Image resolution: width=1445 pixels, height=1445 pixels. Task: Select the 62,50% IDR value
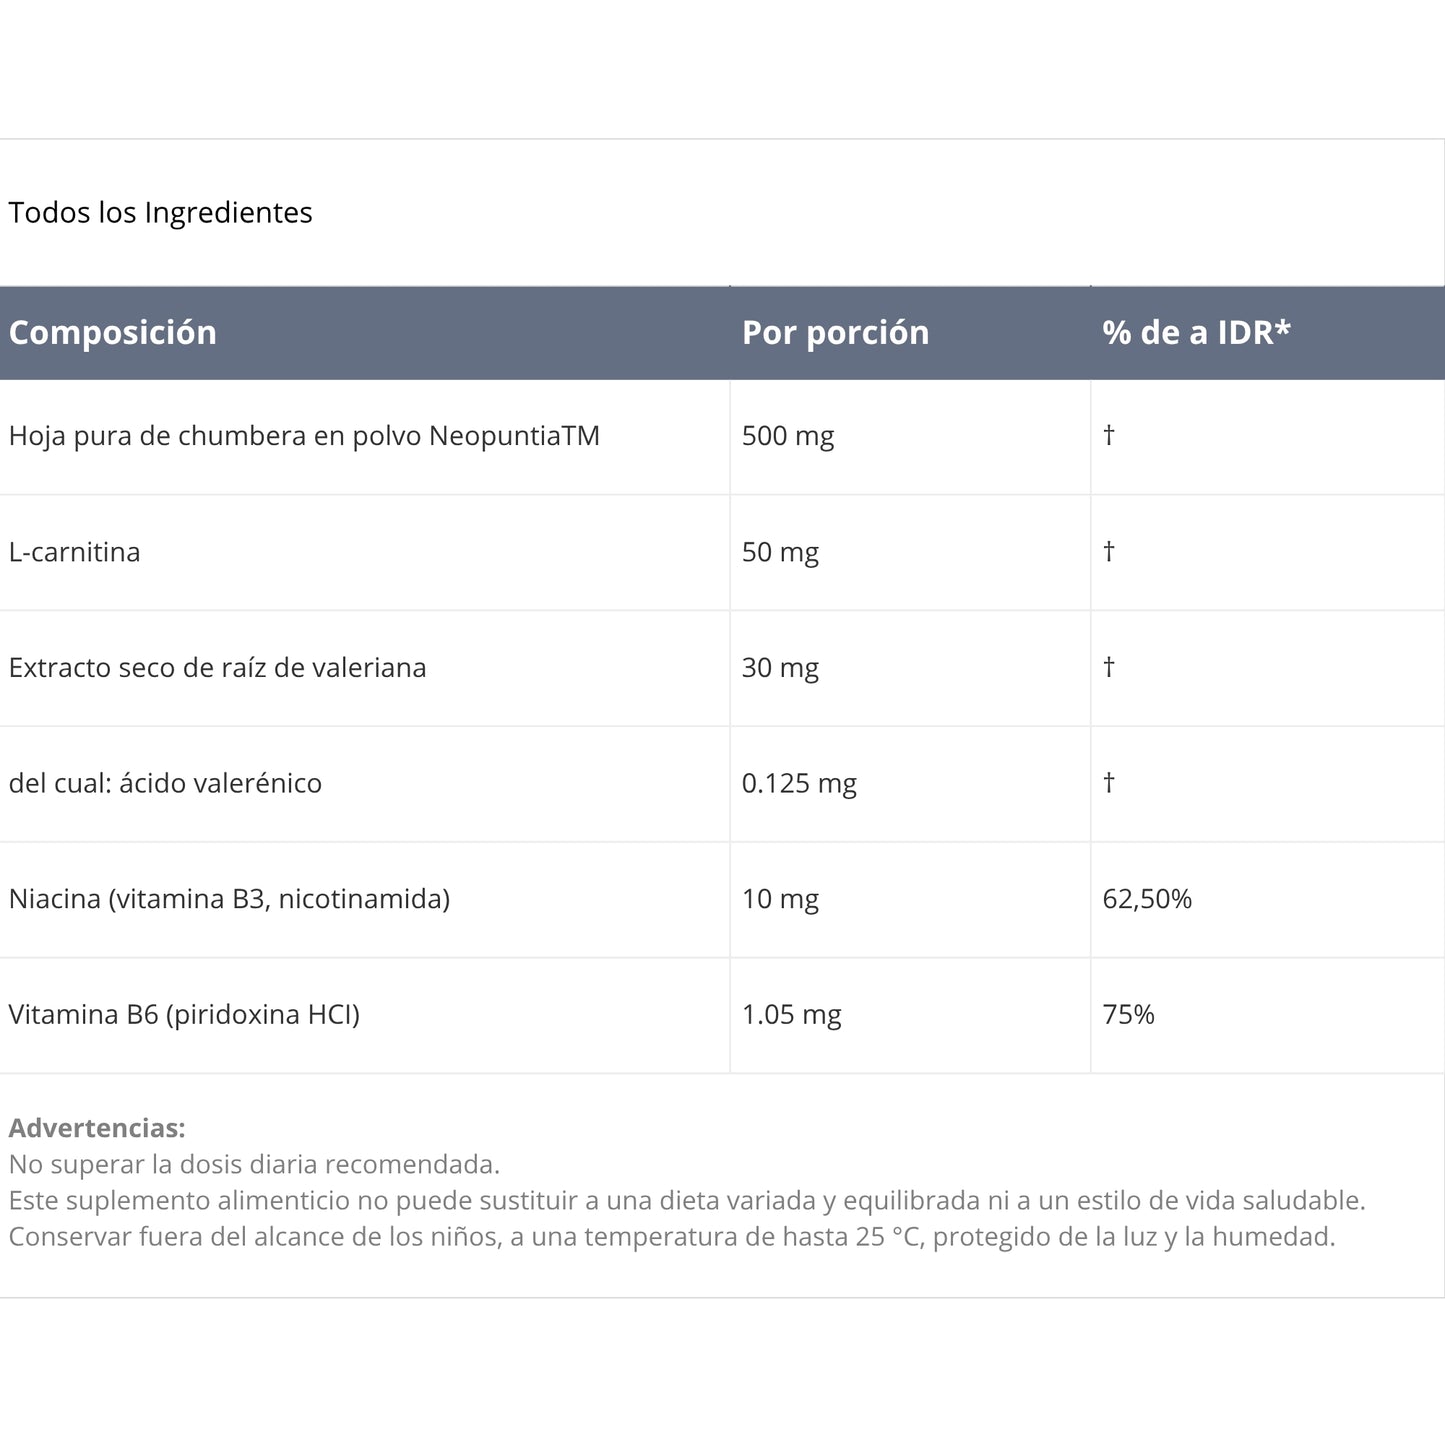tap(1147, 899)
